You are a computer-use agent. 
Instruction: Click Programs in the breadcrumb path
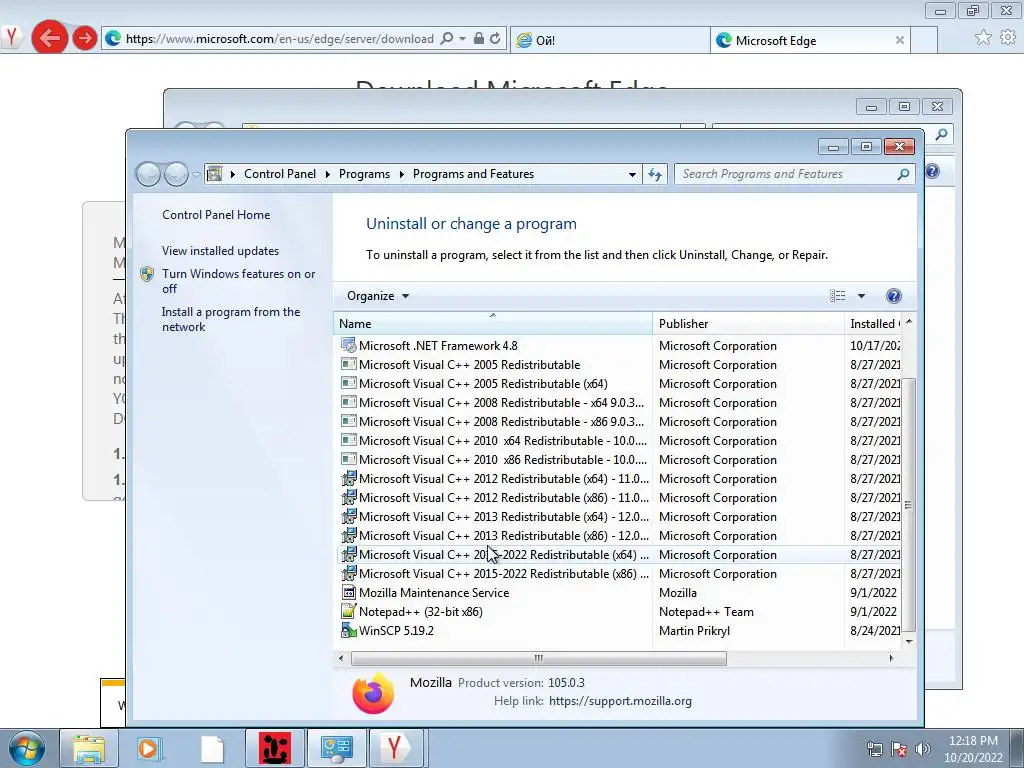[x=364, y=174]
